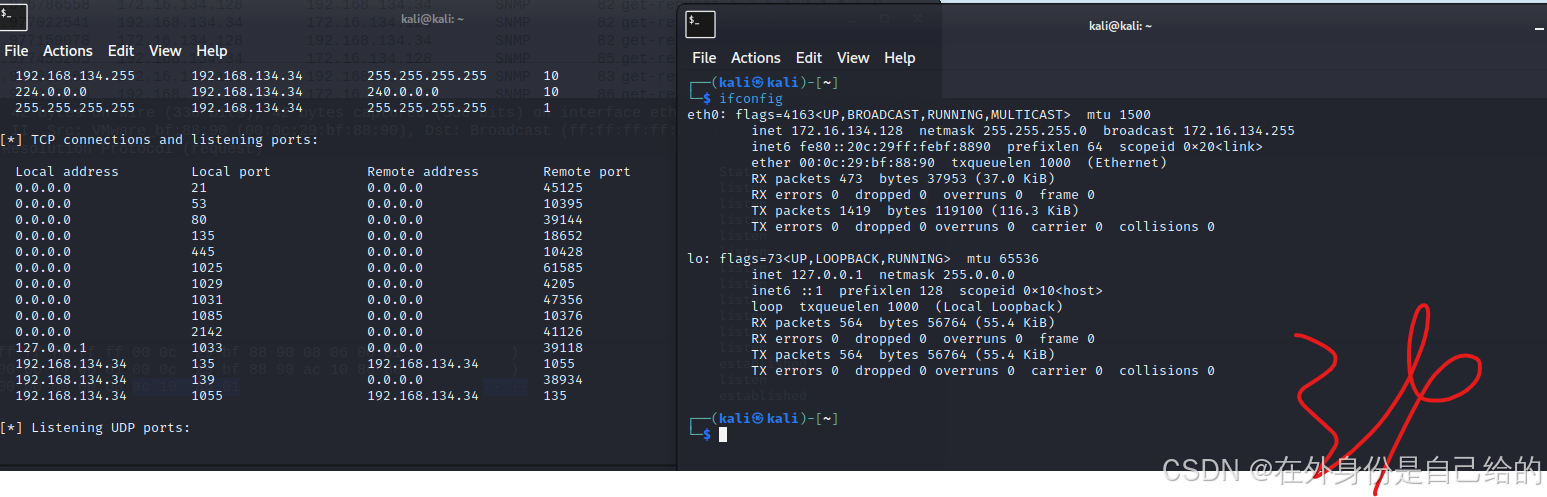Click the terminal icon in the right window title bar

pos(701,24)
